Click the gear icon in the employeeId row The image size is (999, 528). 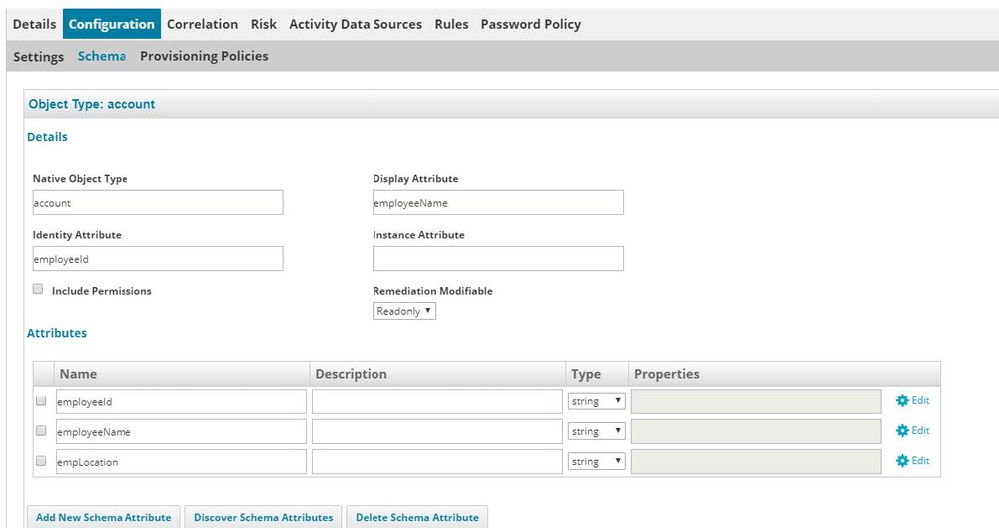tap(902, 401)
